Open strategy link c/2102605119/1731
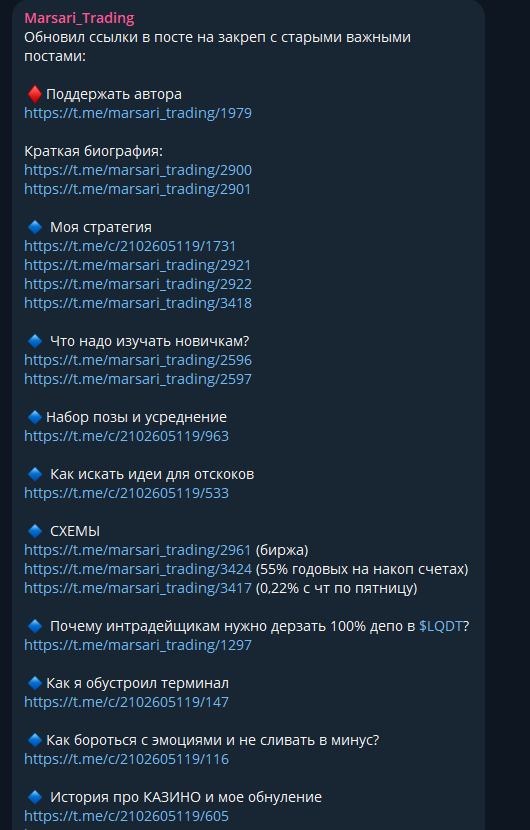Image resolution: width=530 pixels, height=830 pixels. [x=130, y=246]
